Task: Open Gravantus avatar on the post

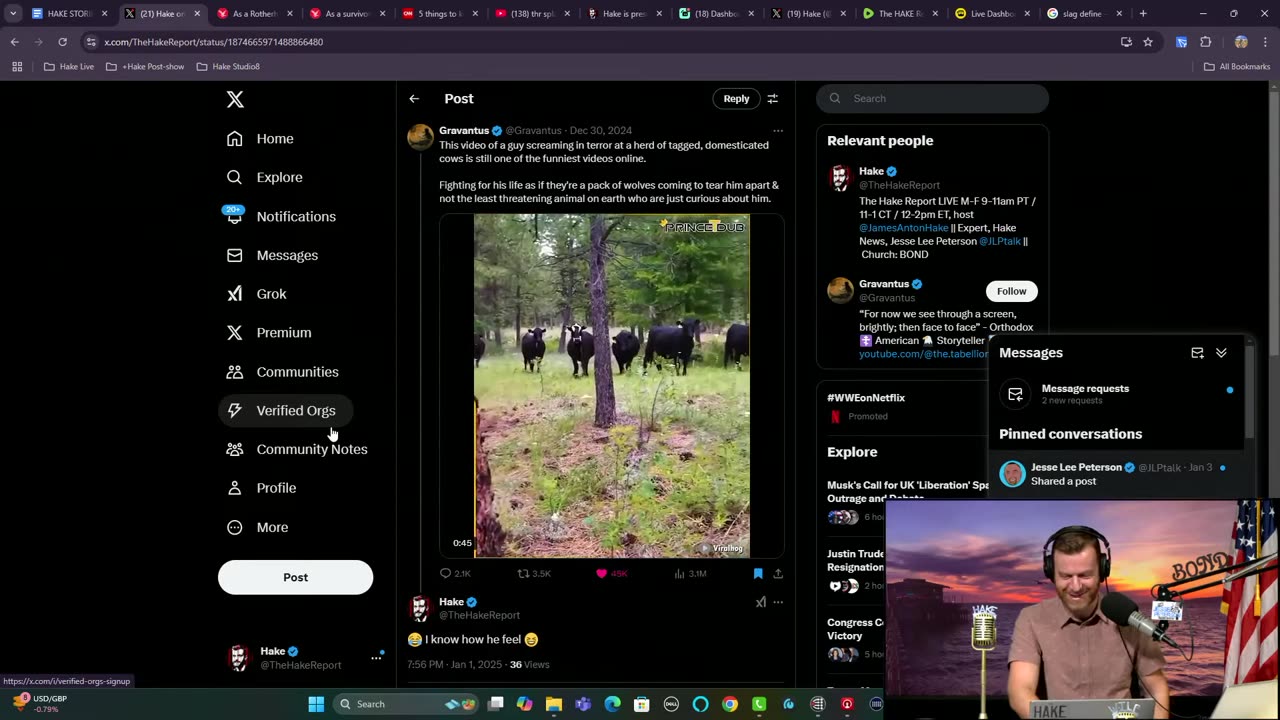Action: coord(420,137)
